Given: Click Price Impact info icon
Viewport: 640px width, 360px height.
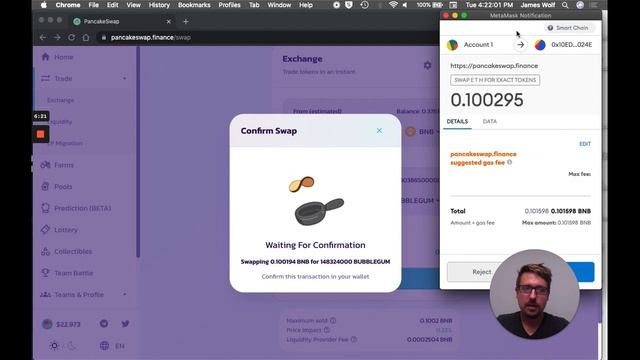Looking at the screenshot, I should pos(327,330).
